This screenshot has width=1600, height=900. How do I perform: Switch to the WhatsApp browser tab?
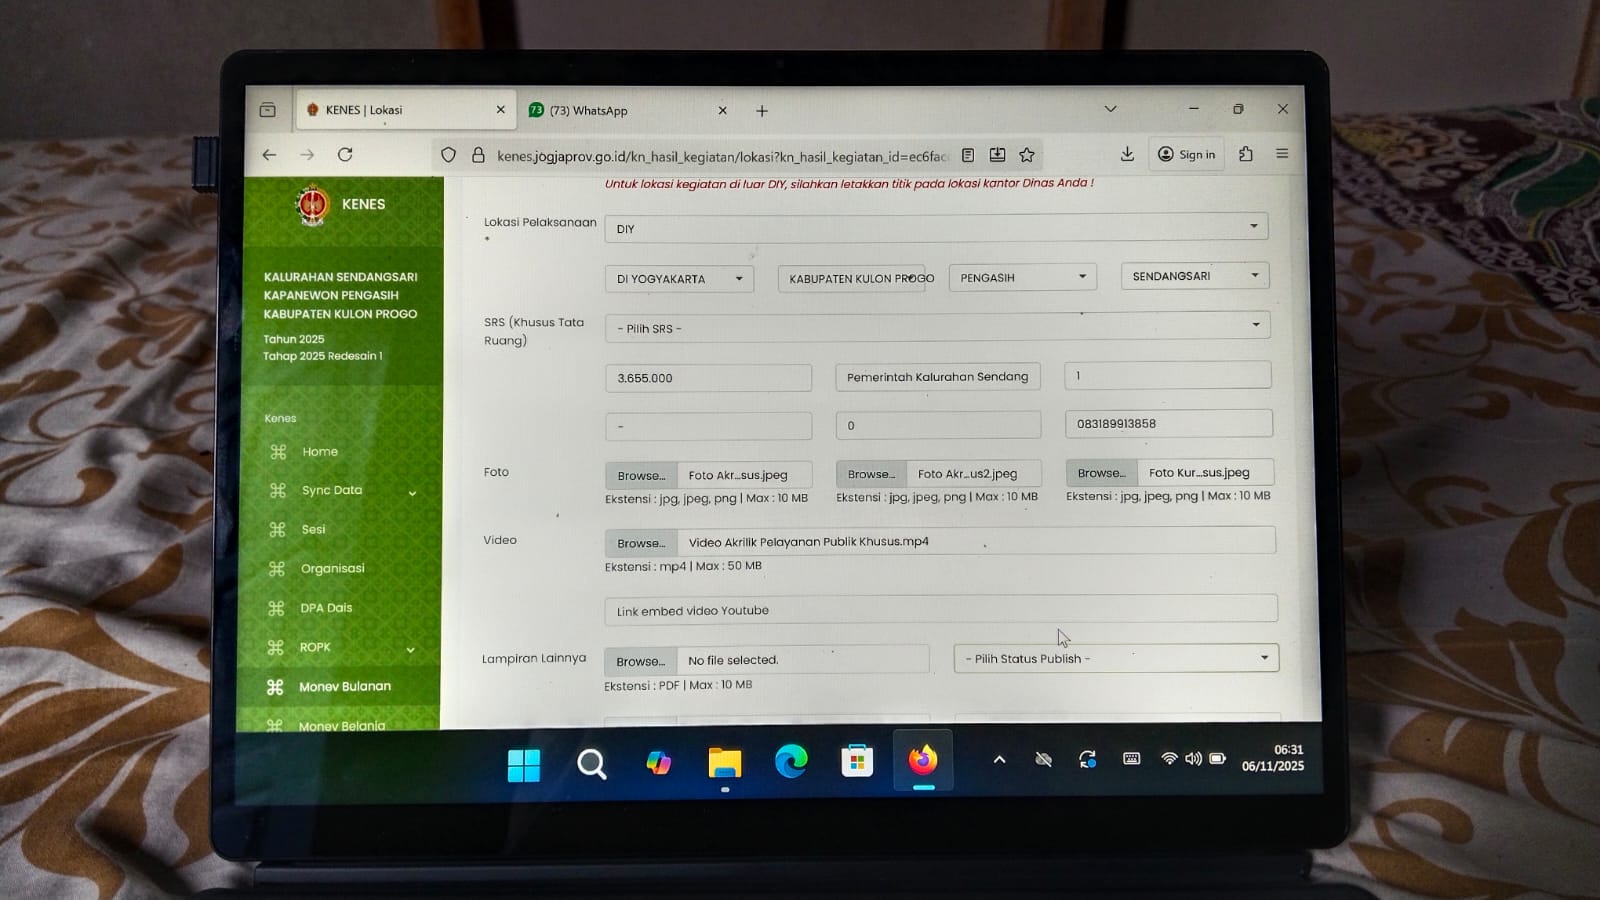pos(620,111)
